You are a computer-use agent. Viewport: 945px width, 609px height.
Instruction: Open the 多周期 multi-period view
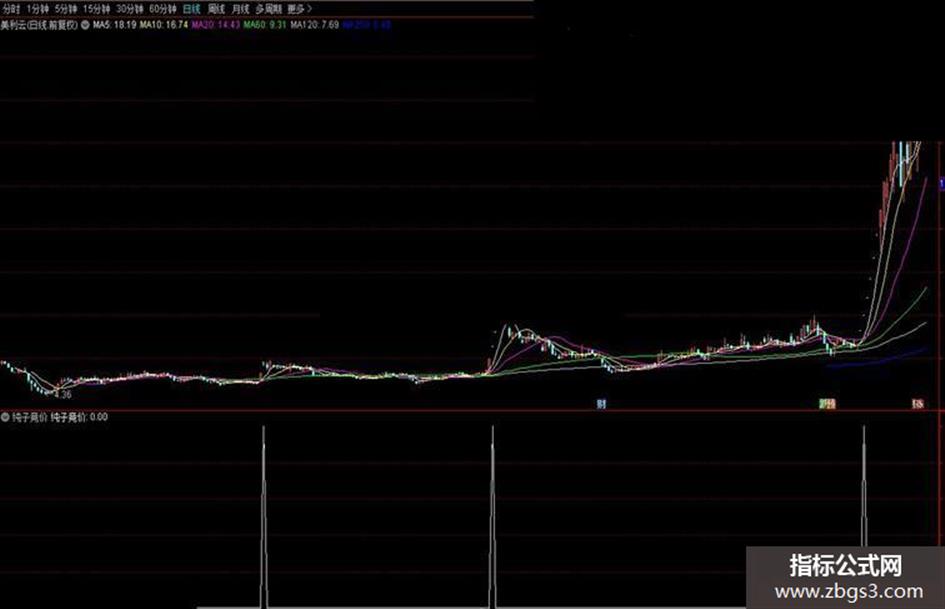point(268,9)
